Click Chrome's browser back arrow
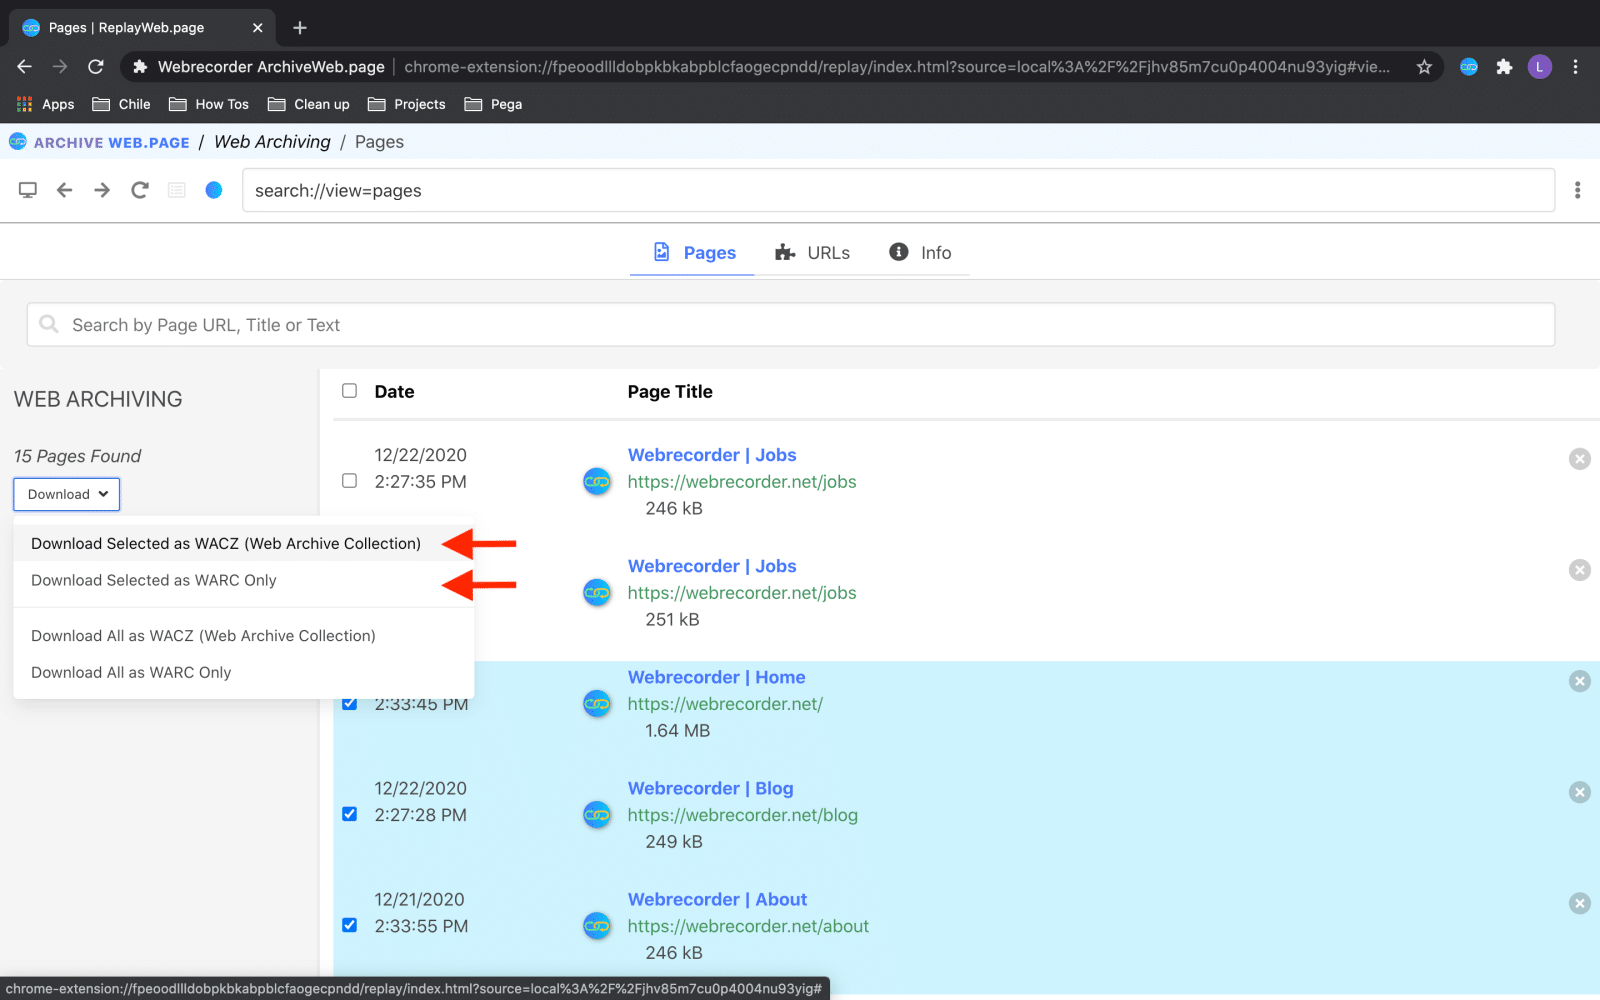The height and width of the screenshot is (1000, 1600). [25, 67]
